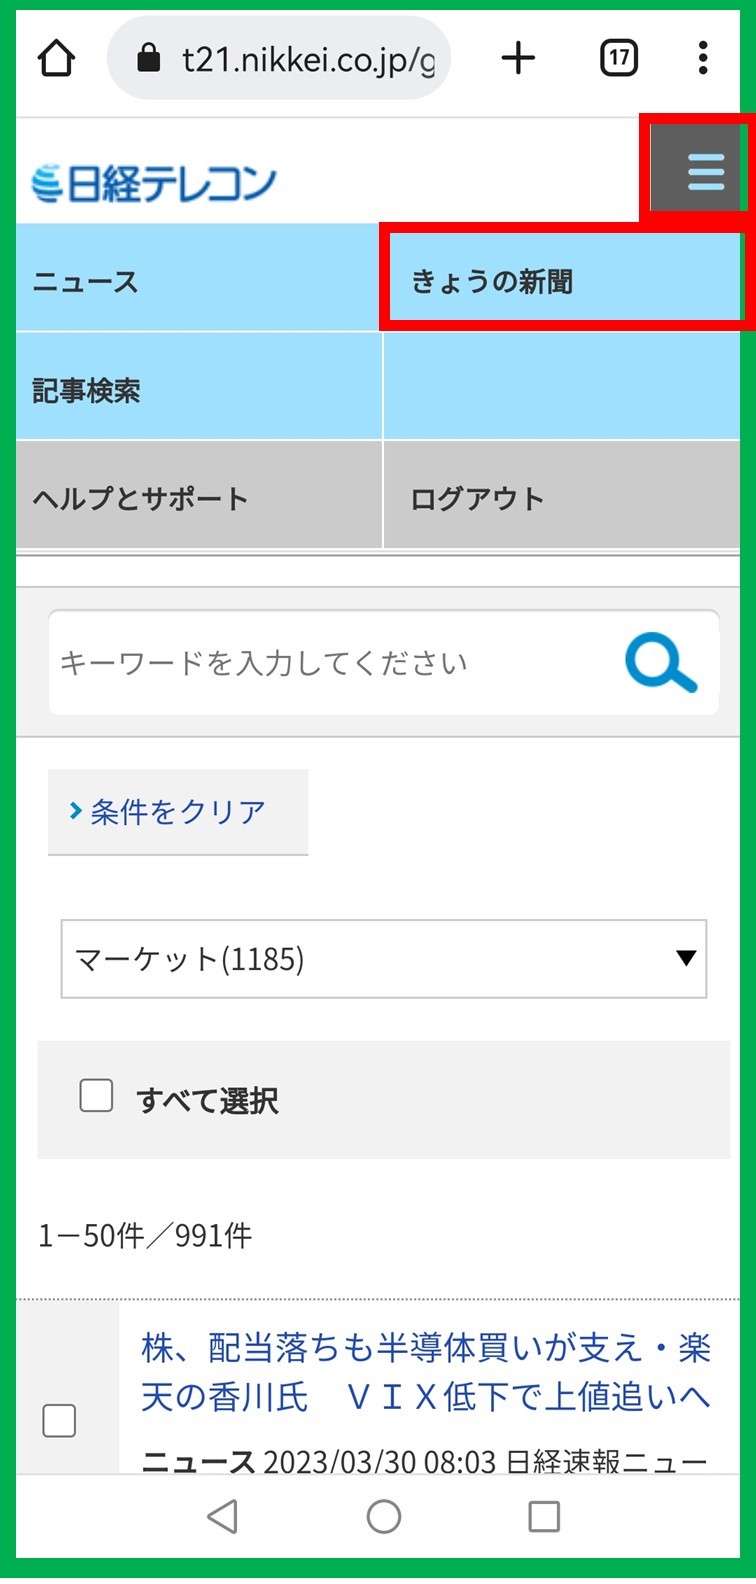Tap the 日経テレコン logo
756x1584 pixels.
(154, 184)
